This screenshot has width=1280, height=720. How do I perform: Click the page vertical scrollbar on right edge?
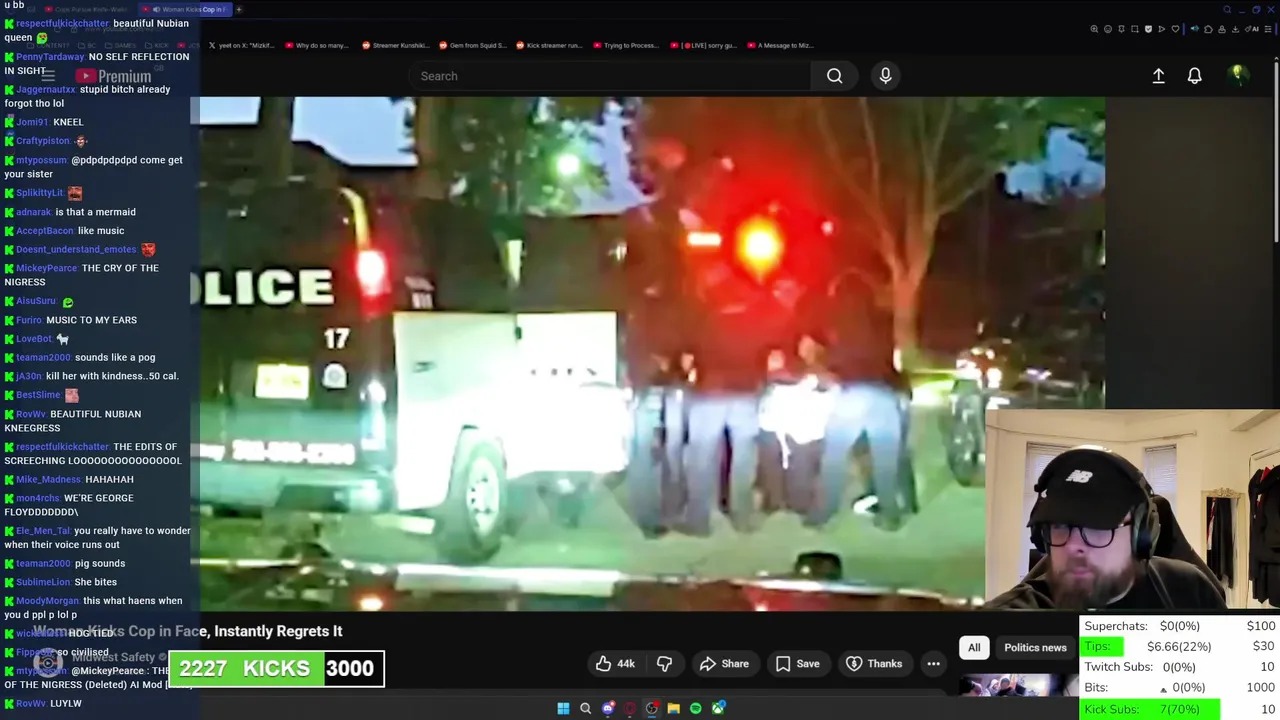pos(1276,150)
